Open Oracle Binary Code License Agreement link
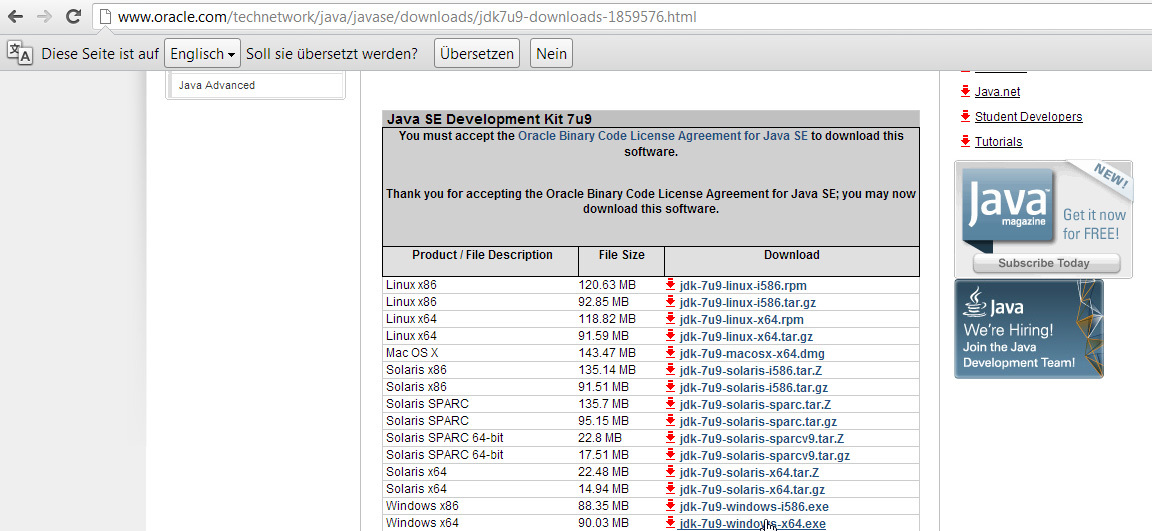 663,136
